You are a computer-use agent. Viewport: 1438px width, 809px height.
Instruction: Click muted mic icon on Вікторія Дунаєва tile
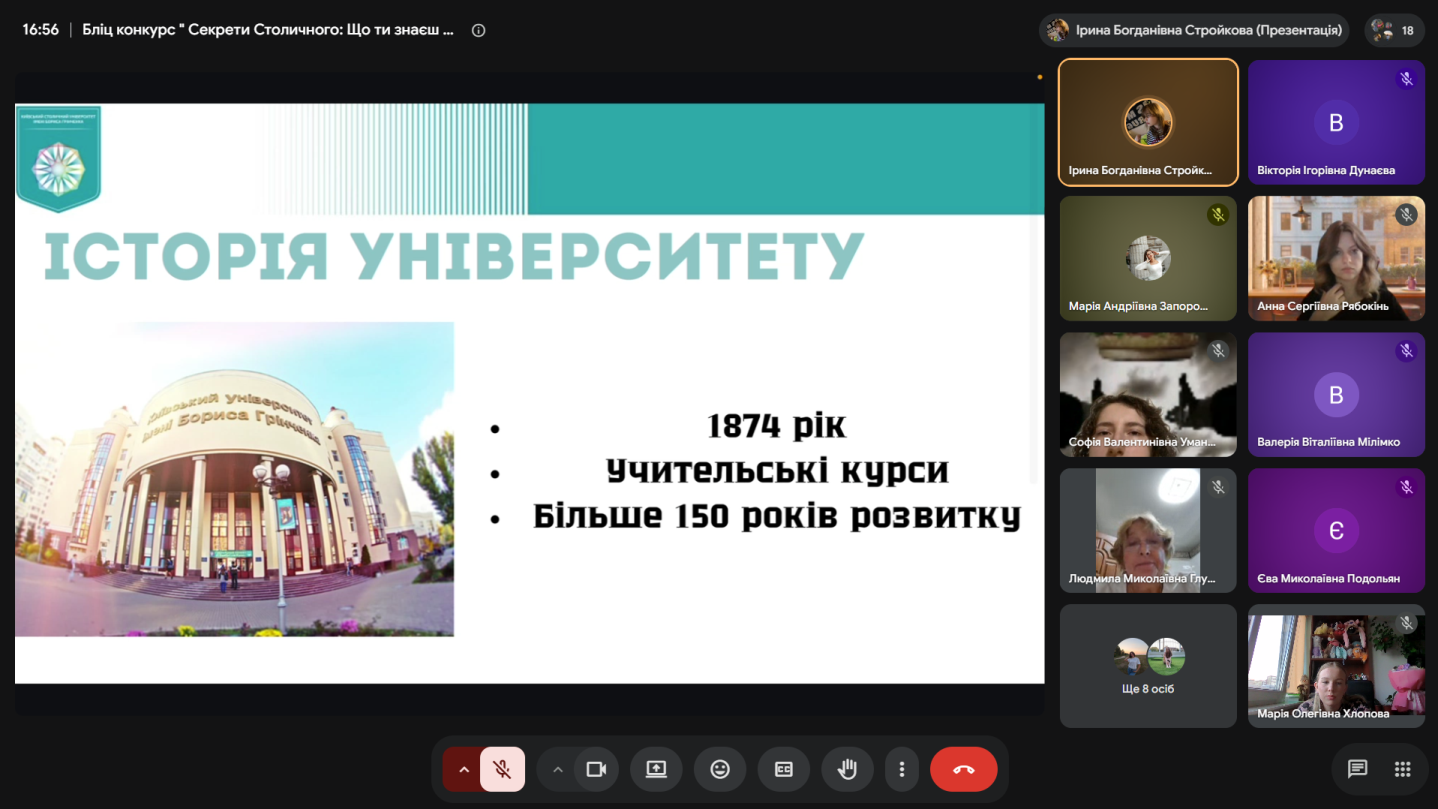(1406, 79)
